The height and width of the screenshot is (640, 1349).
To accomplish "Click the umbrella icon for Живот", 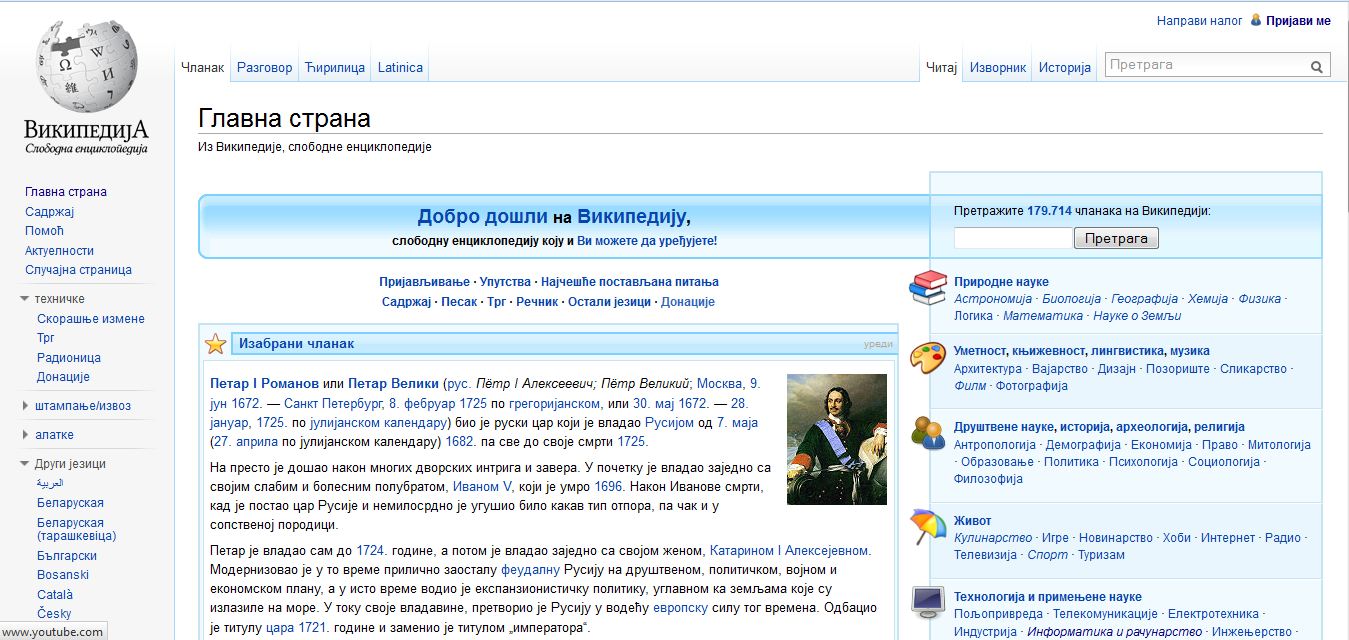I will point(928,526).
